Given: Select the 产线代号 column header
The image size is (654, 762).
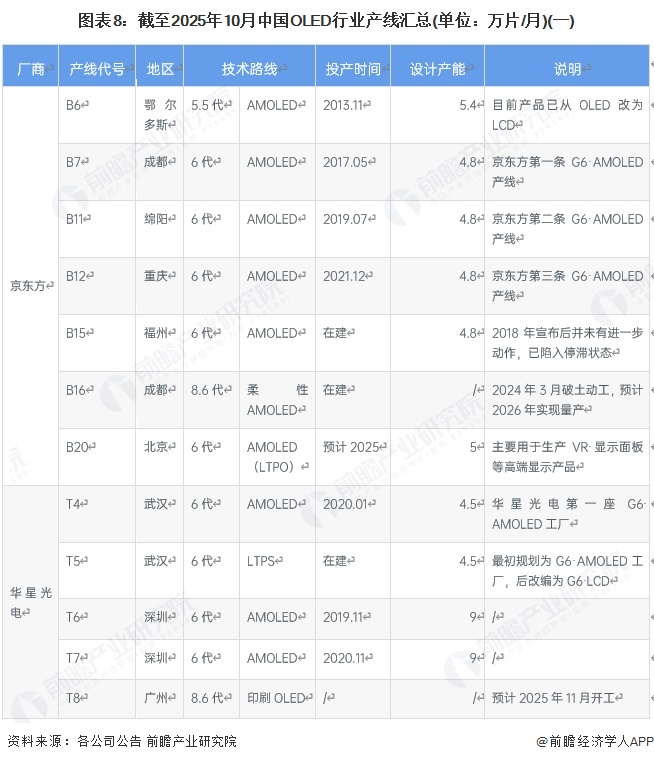Looking at the screenshot, I should (97, 69).
